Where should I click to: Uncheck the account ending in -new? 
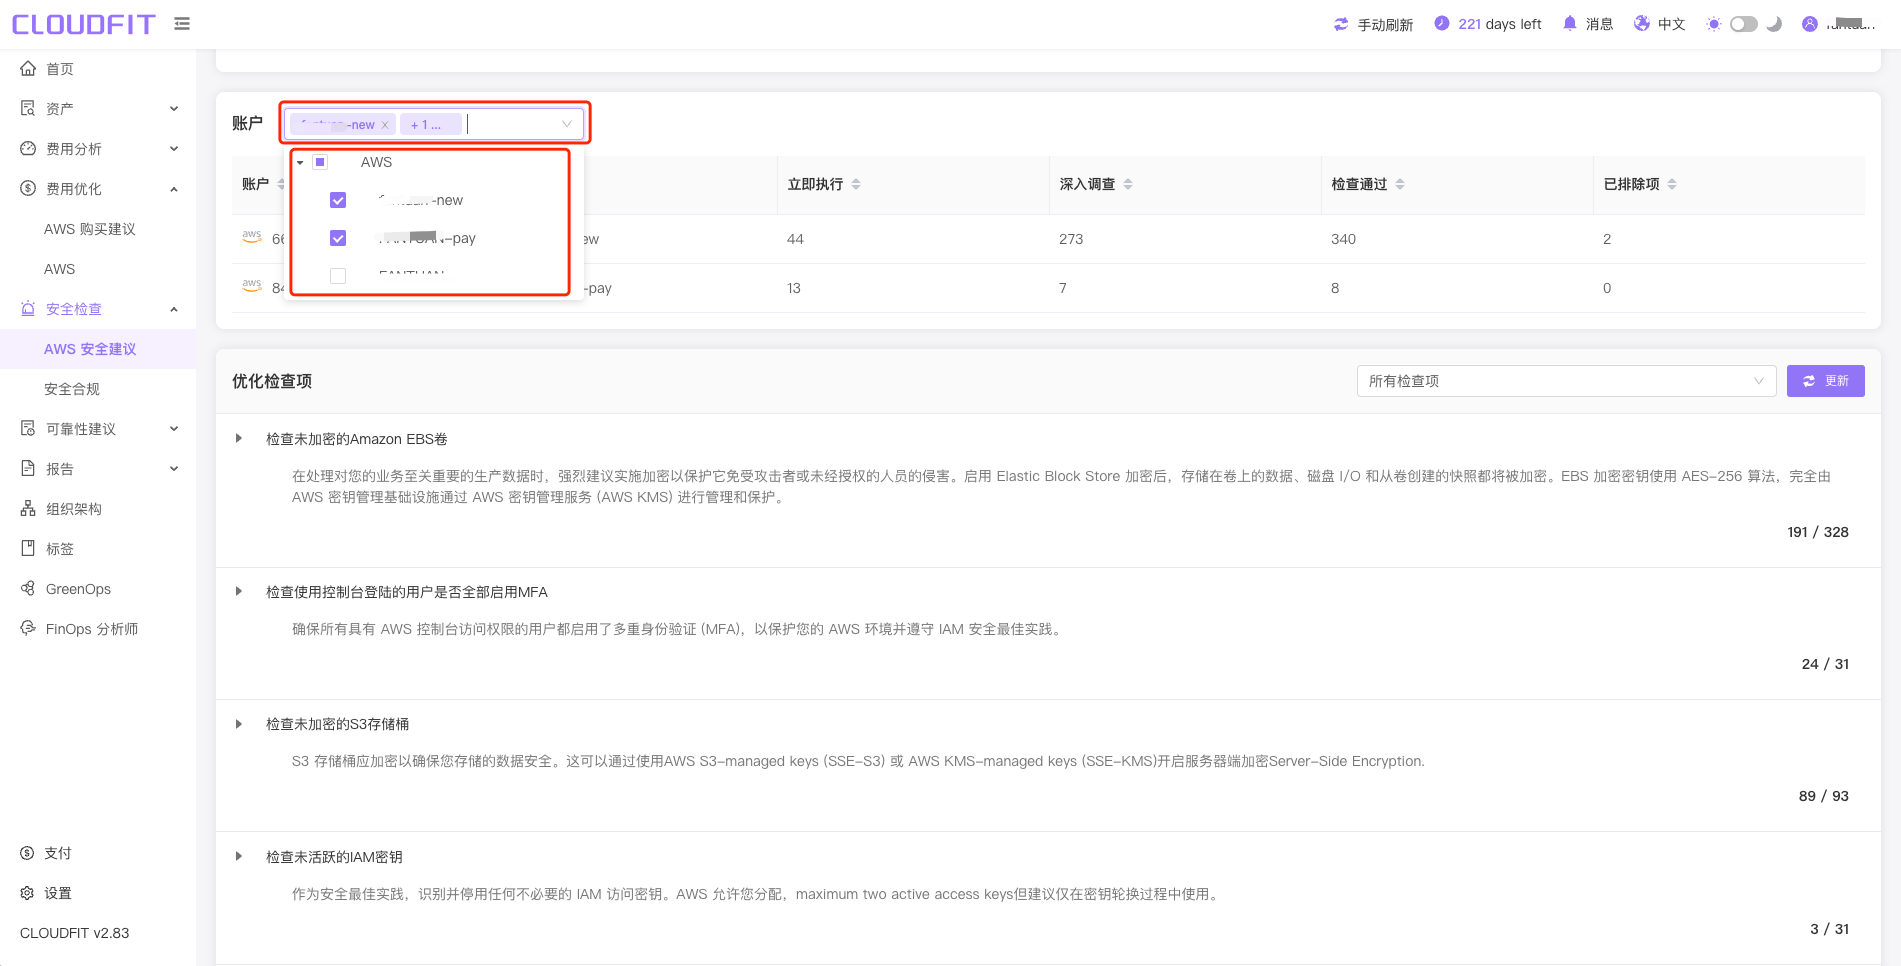(338, 200)
